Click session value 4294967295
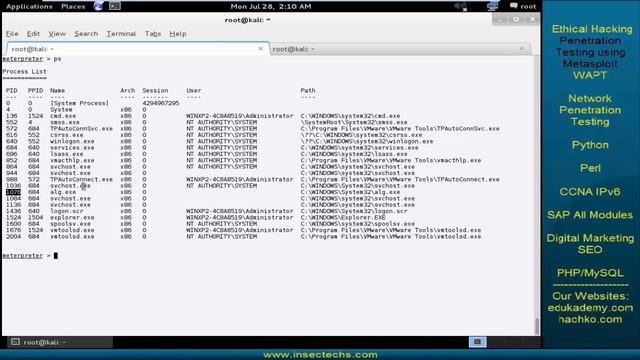Viewport: 640px width, 360px height. pyautogui.click(x=161, y=103)
